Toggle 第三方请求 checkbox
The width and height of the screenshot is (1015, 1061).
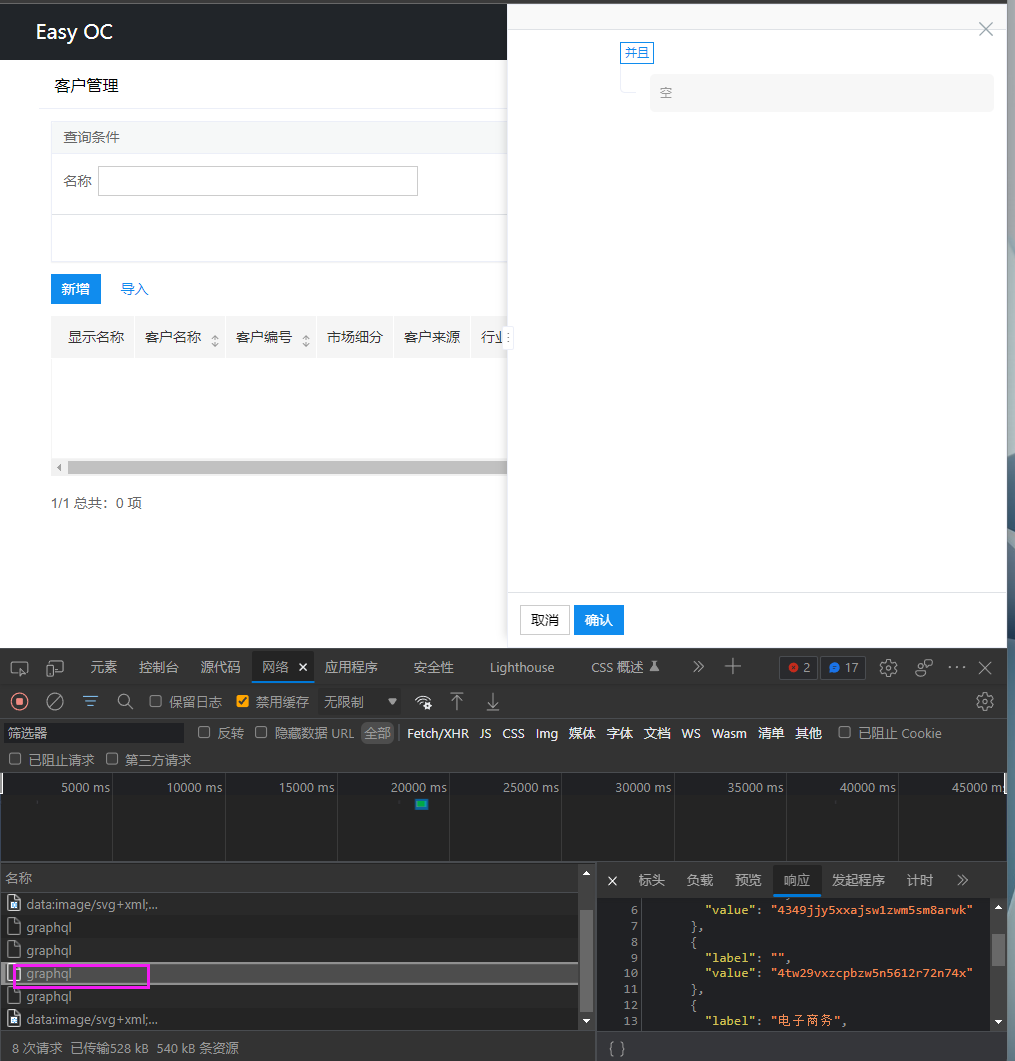[112, 759]
